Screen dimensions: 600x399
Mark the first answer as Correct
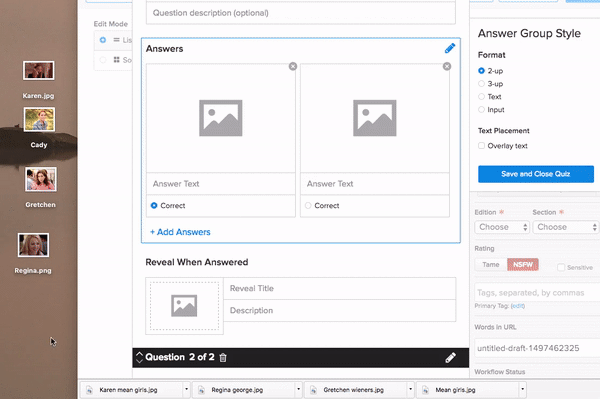[154, 205]
